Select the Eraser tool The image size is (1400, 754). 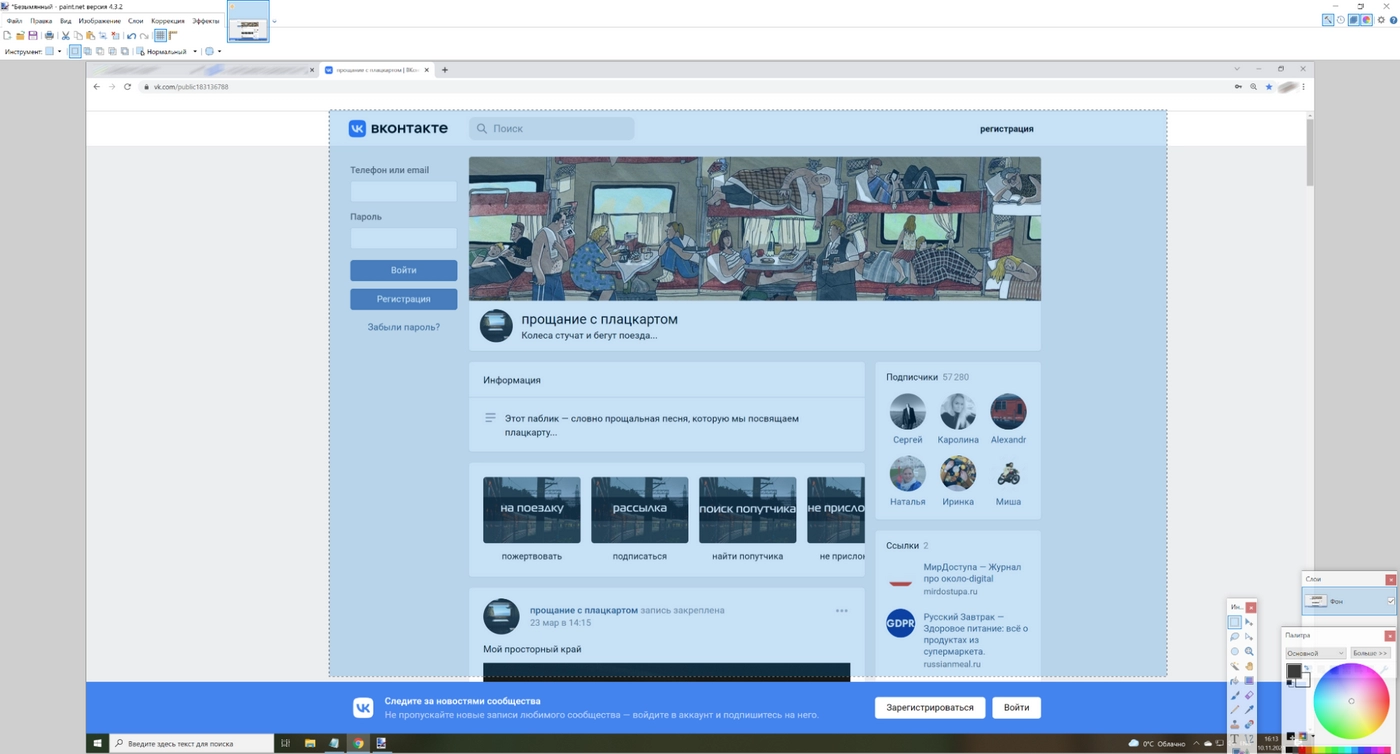click(x=1249, y=695)
